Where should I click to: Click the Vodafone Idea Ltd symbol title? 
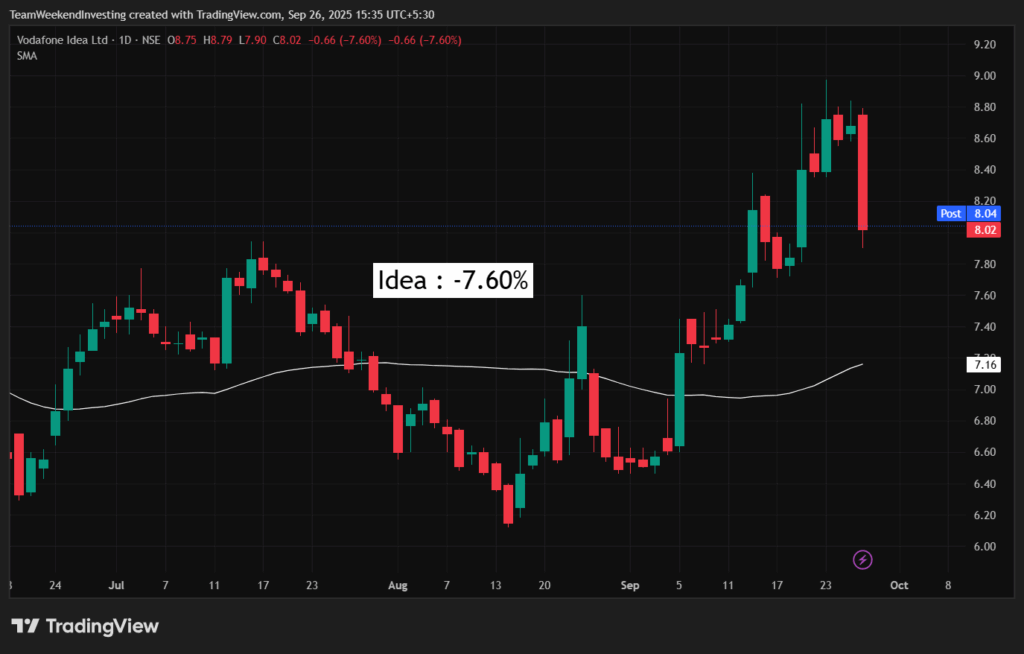[62, 40]
